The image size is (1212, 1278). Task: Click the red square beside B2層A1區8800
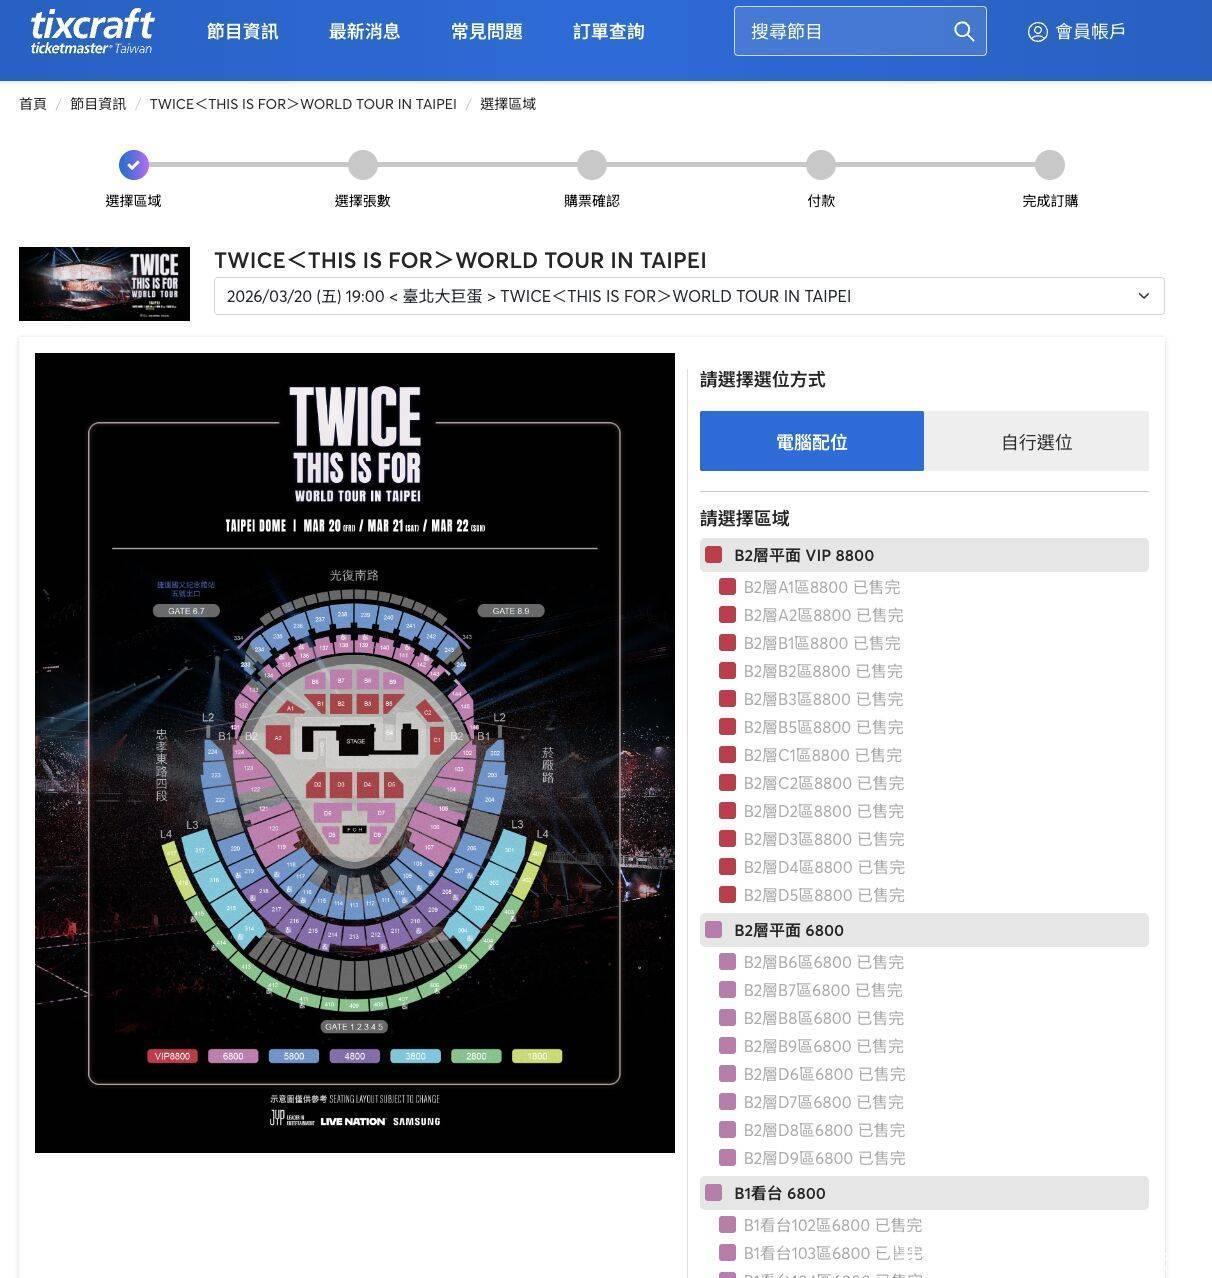coord(728,587)
